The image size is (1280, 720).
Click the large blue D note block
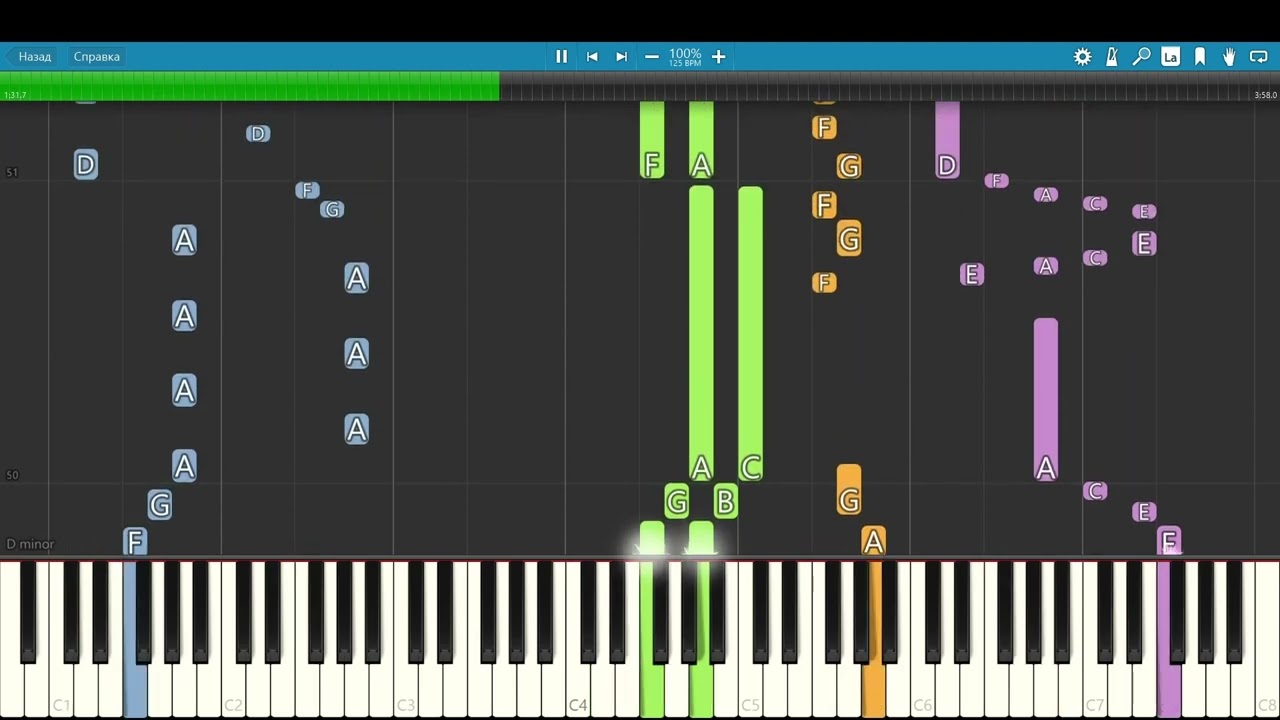click(85, 165)
